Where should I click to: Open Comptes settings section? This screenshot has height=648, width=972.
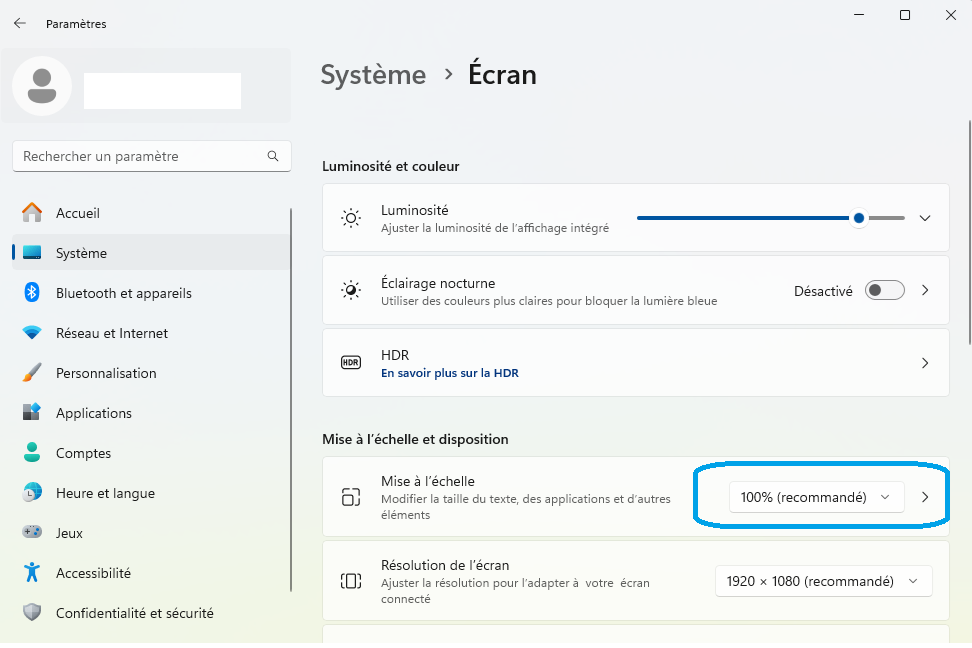point(151,453)
